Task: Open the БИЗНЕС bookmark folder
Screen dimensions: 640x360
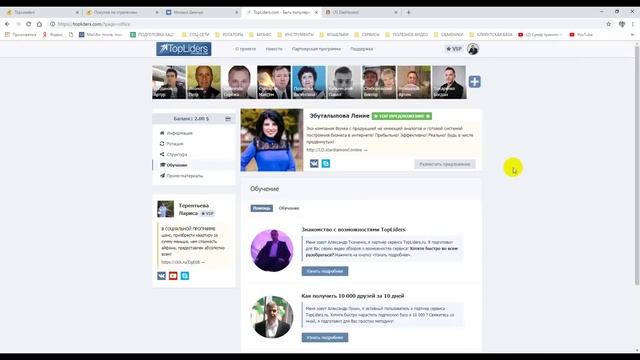Action: (x=260, y=35)
